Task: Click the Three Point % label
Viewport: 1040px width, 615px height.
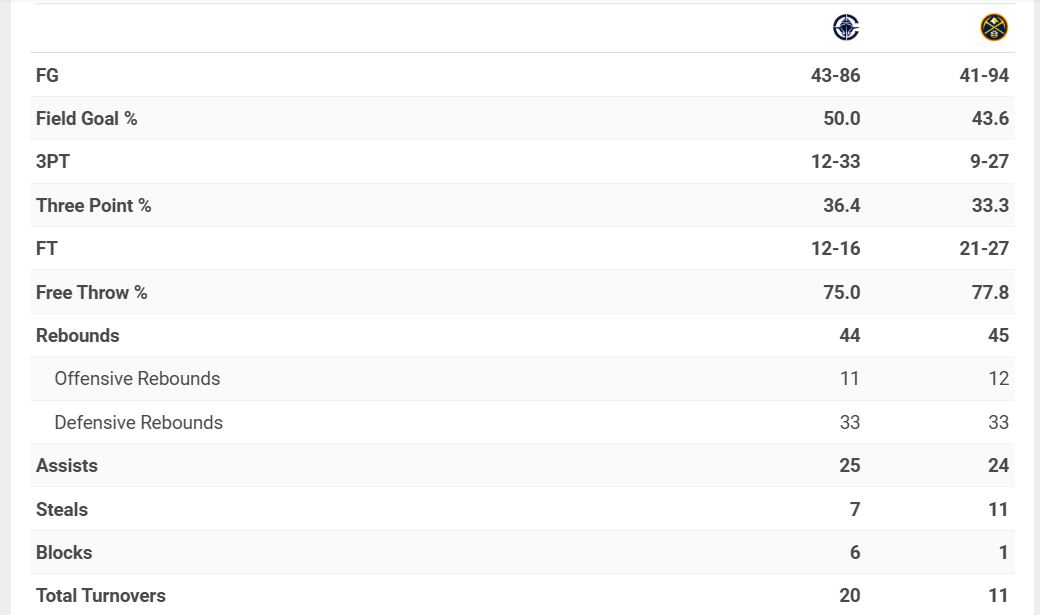Action: 93,205
